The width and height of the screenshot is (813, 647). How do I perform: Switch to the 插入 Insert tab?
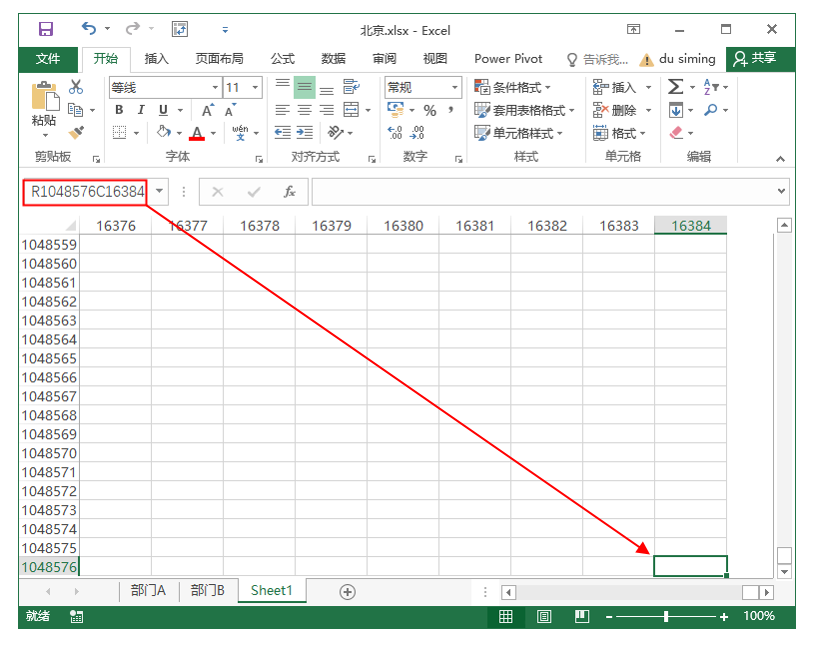(157, 59)
